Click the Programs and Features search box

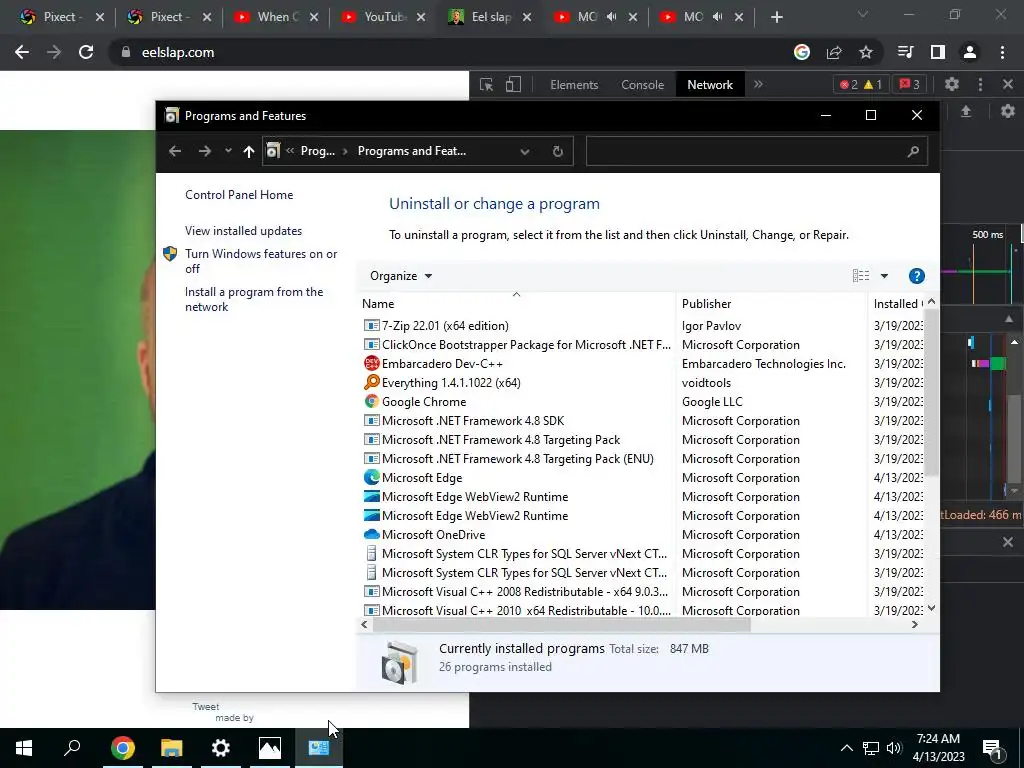pos(757,151)
